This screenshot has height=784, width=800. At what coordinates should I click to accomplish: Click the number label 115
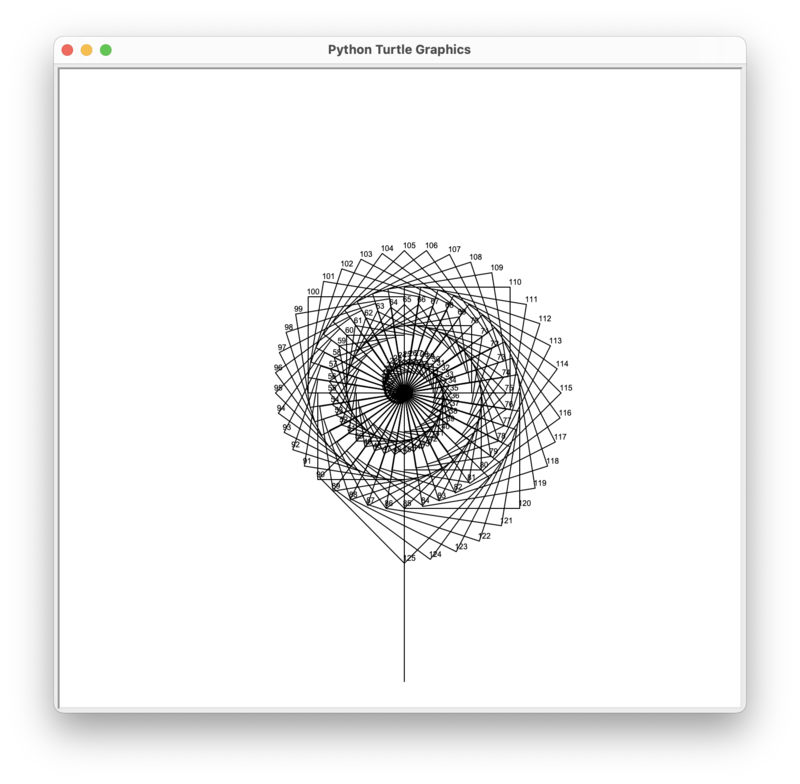566,388
